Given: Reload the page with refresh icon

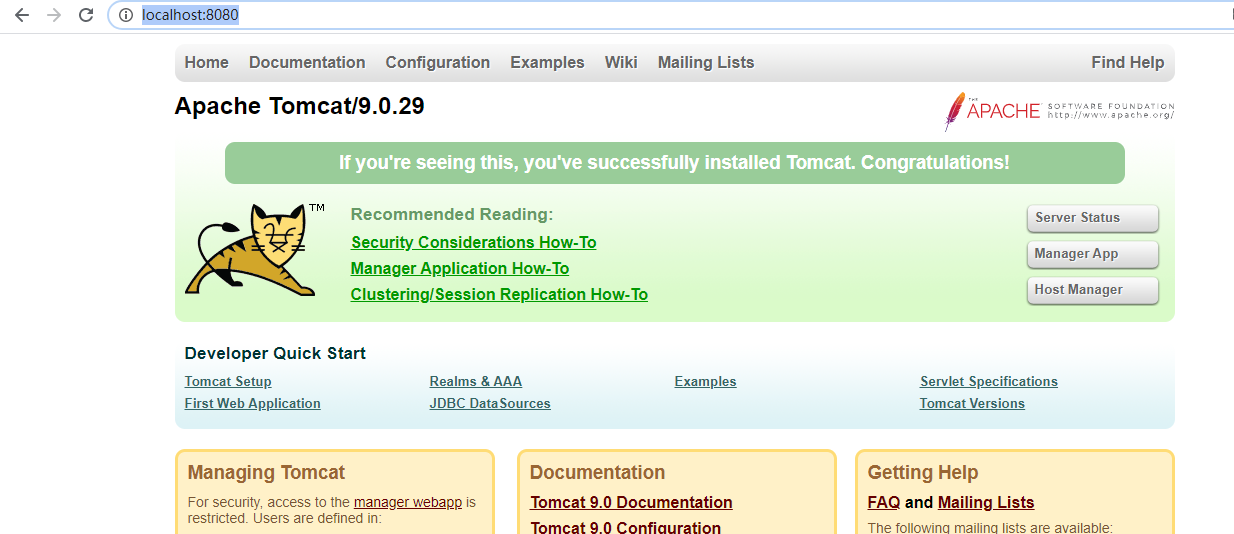Looking at the screenshot, I should [x=86, y=15].
